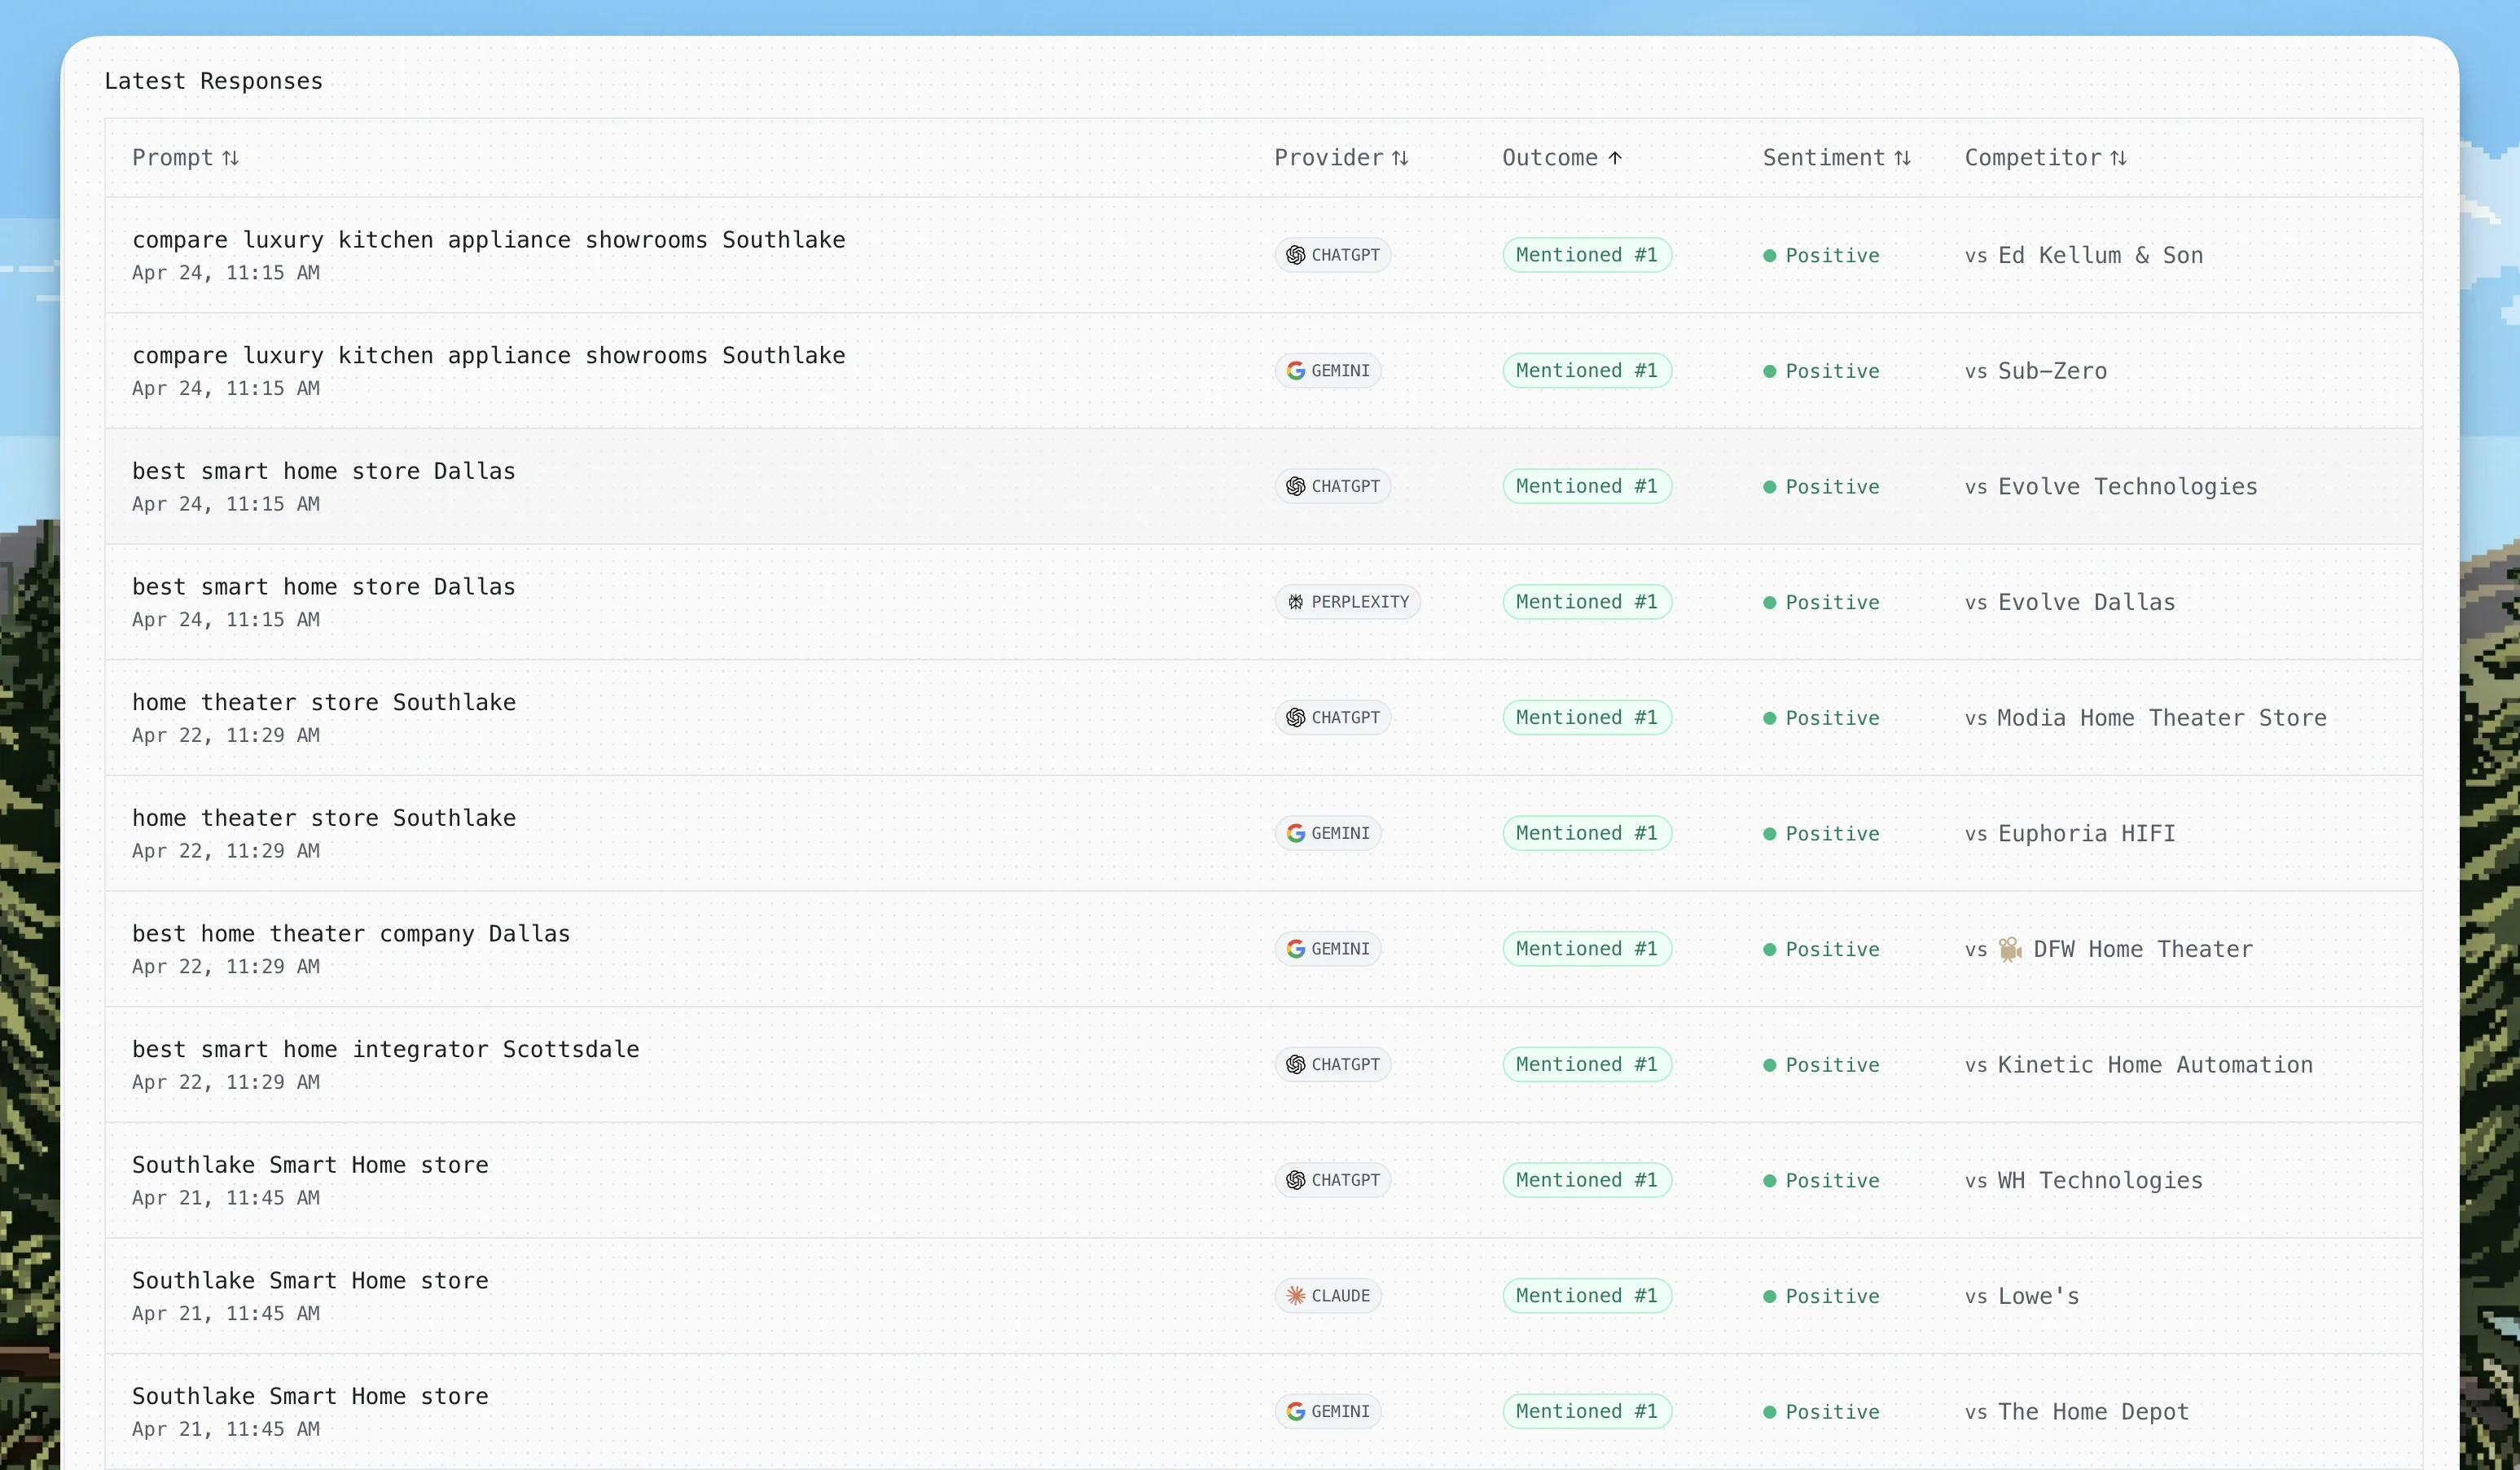Select the Provider column header
The image size is (2520, 1470).
click(1340, 157)
